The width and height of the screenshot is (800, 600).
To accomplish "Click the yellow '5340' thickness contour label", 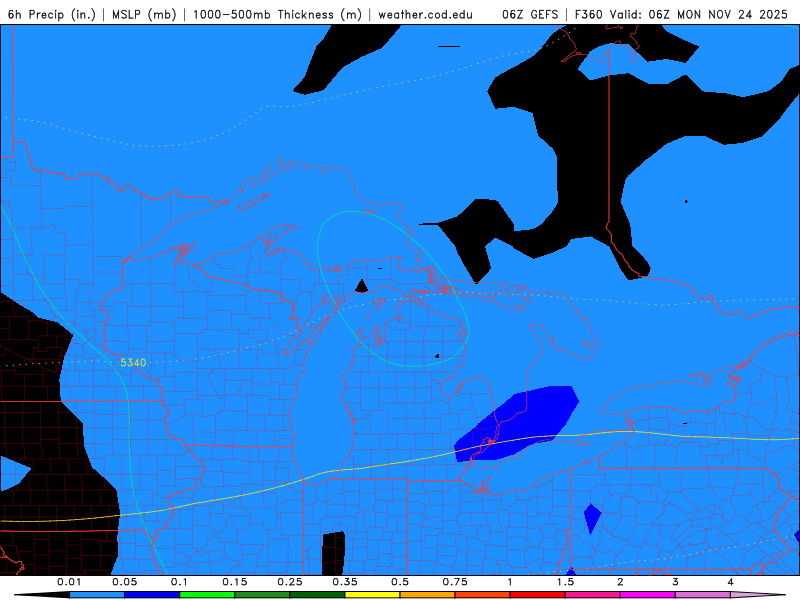I will (x=133, y=363).
